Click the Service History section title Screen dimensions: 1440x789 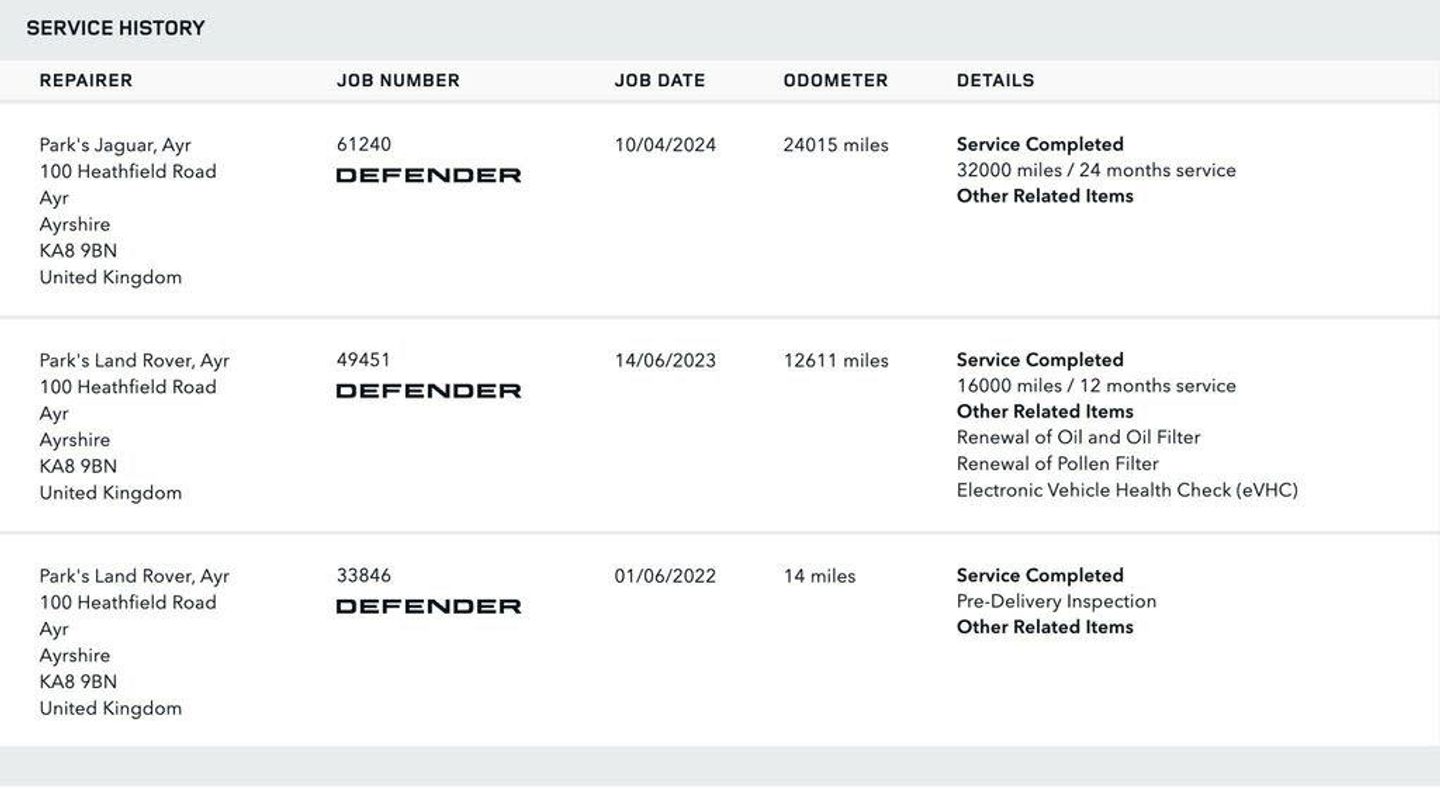point(116,28)
